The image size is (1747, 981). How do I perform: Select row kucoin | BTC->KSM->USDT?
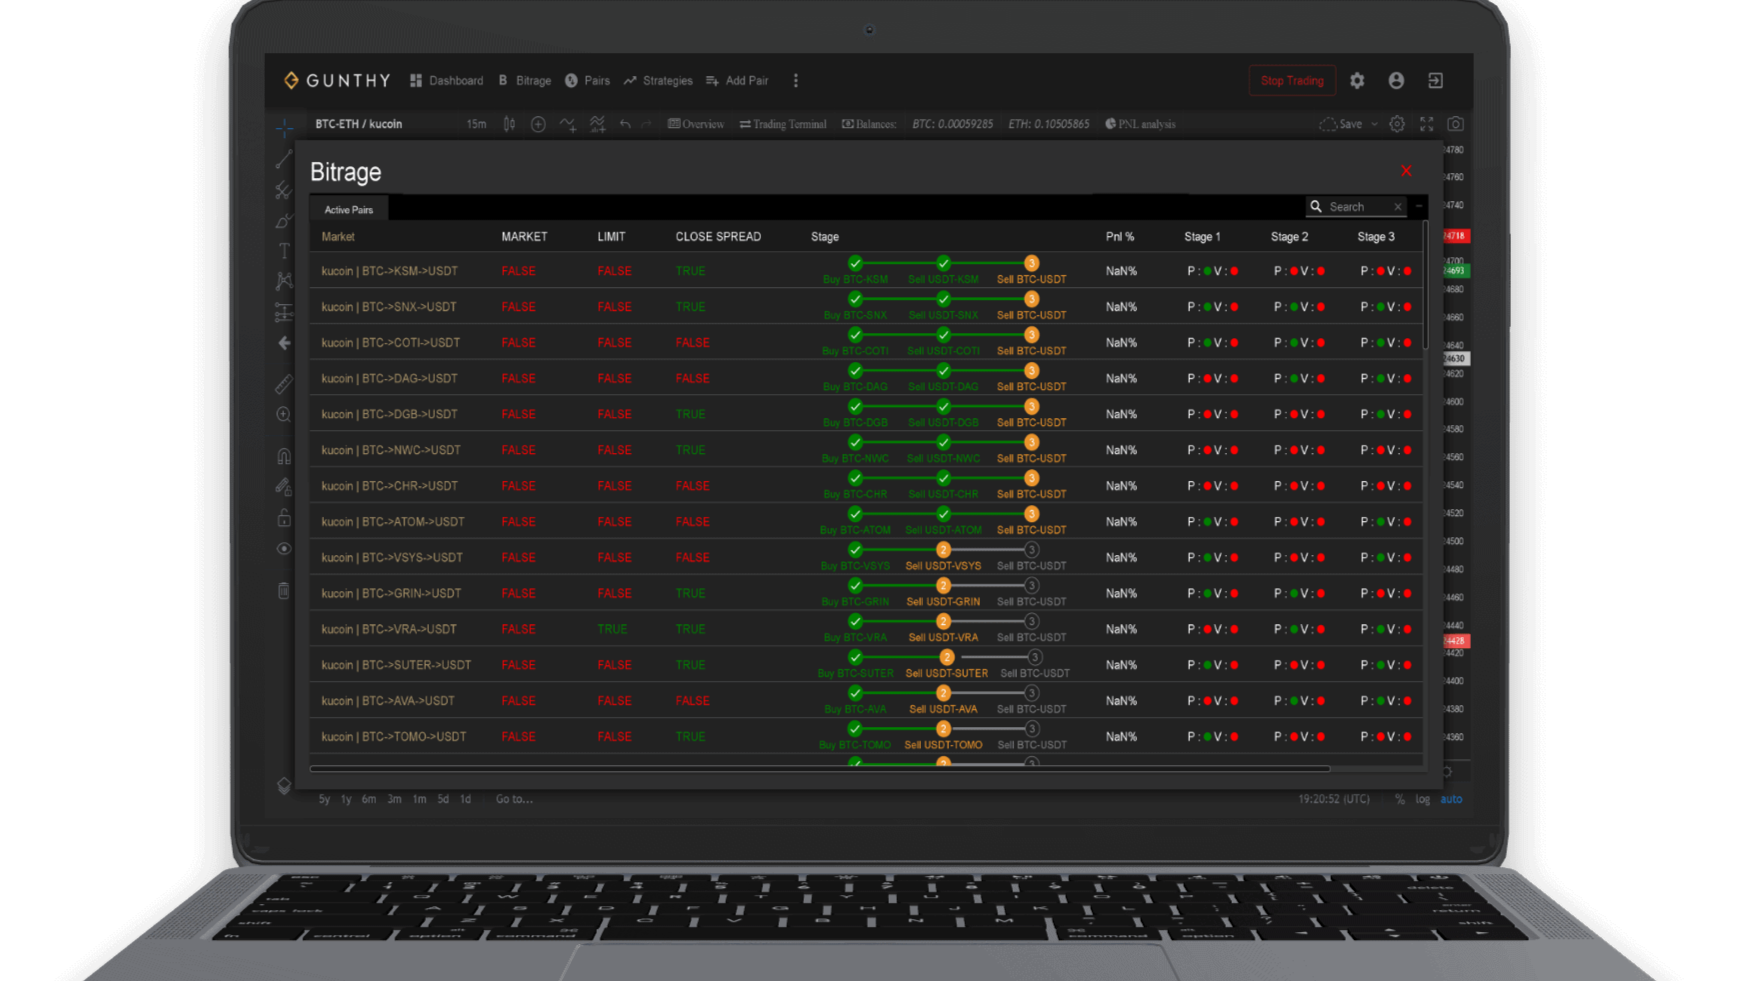point(866,271)
